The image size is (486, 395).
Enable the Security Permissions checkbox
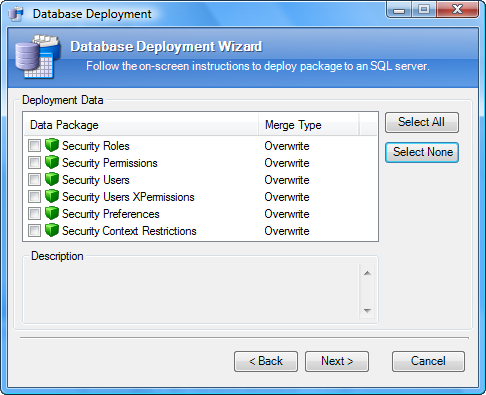pyautogui.click(x=34, y=163)
